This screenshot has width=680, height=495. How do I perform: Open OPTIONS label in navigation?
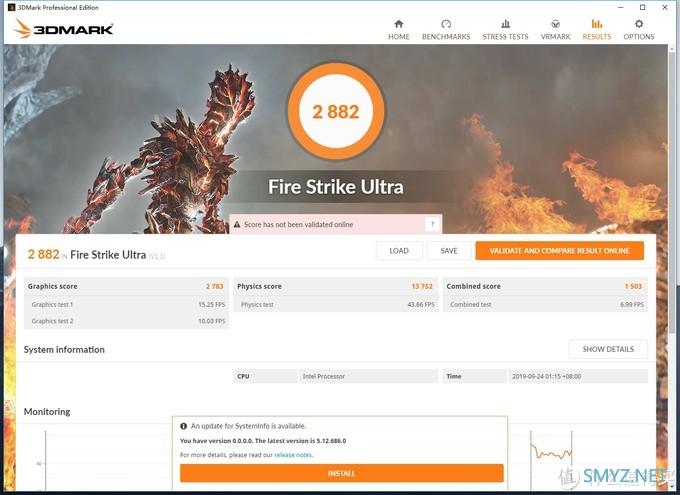639,37
